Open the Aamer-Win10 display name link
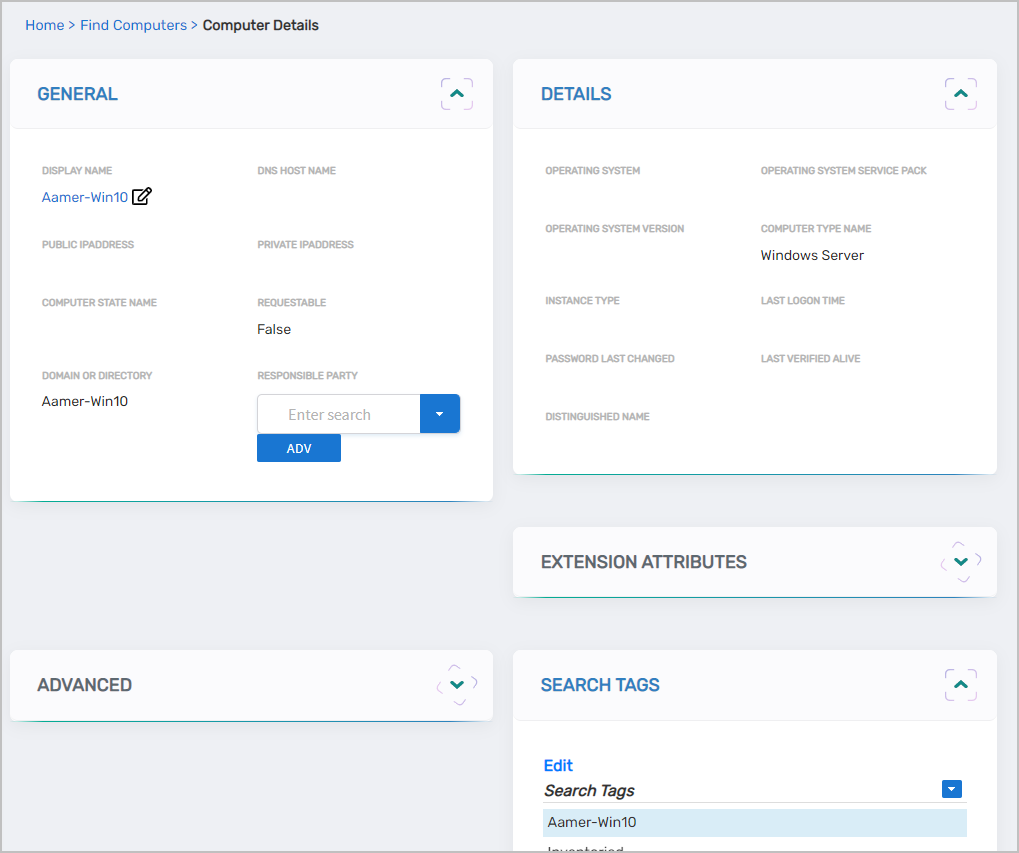The image size is (1019, 853). click(x=85, y=197)
